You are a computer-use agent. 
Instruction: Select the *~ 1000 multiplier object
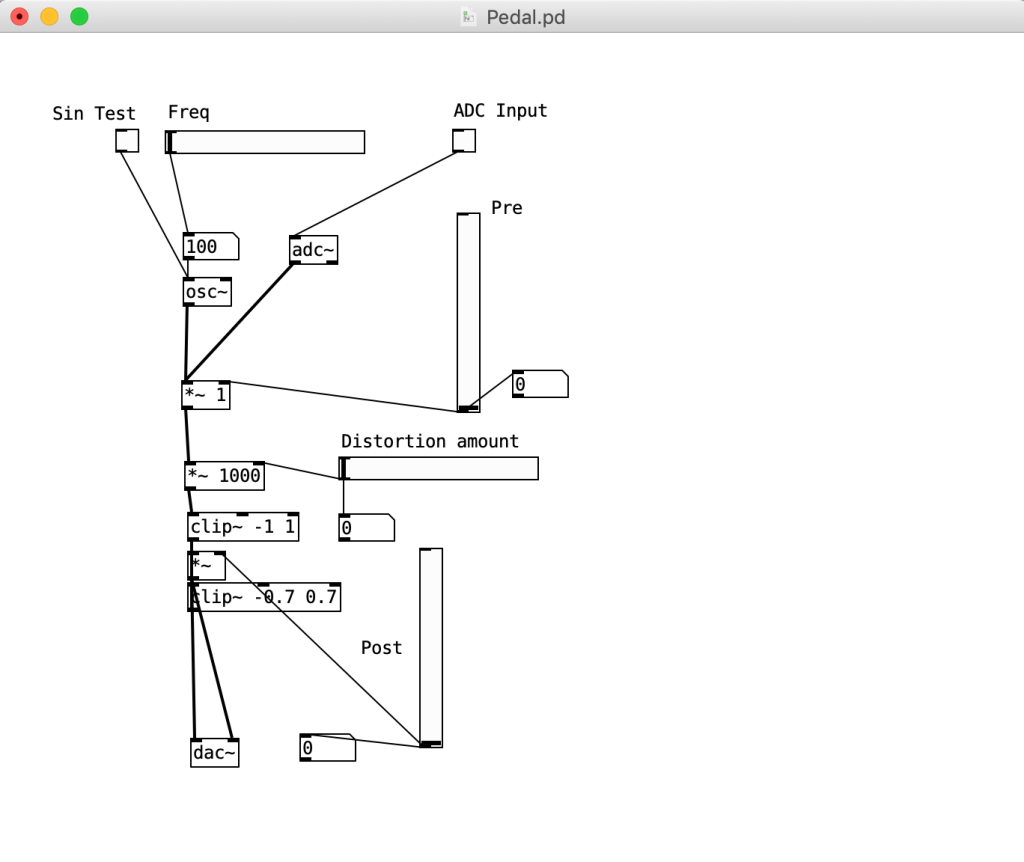(x=225, y=476)
